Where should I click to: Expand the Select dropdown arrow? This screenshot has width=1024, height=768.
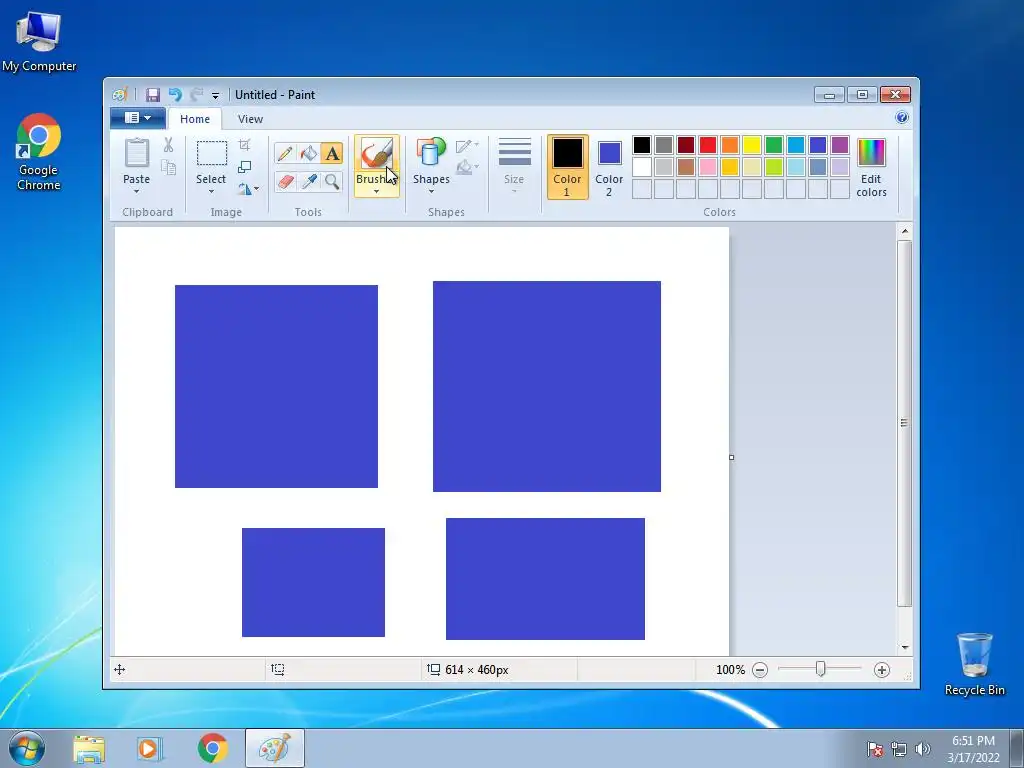coord(211,191)
